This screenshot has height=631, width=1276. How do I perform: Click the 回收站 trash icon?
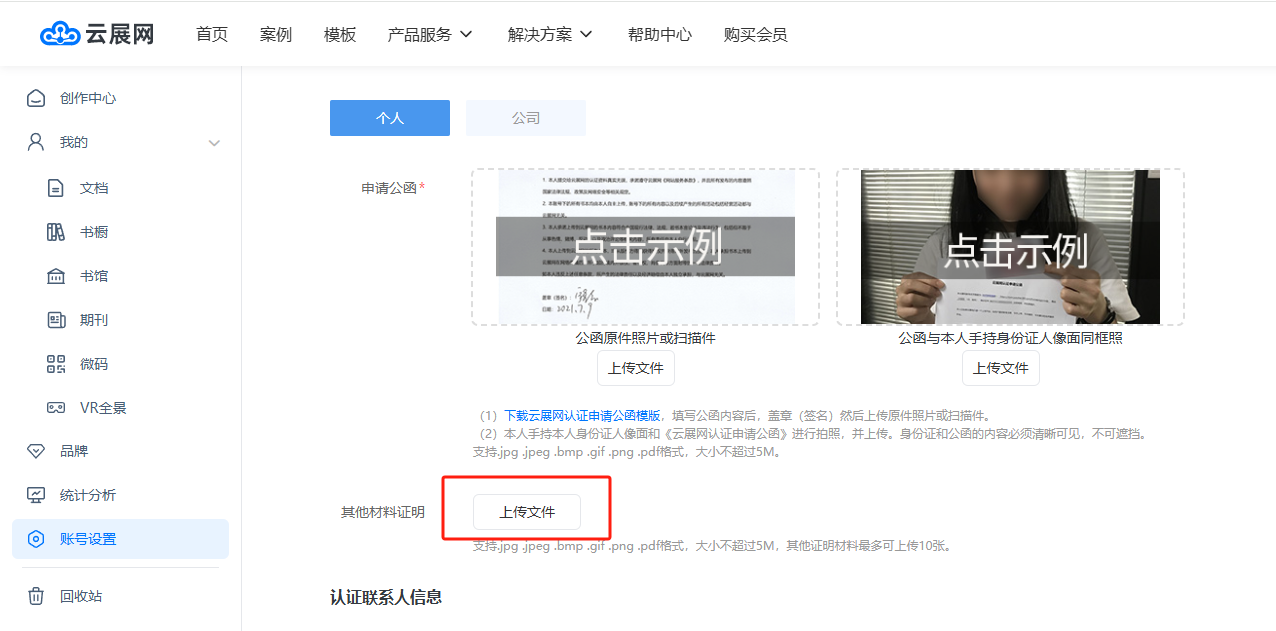(36, 596)
